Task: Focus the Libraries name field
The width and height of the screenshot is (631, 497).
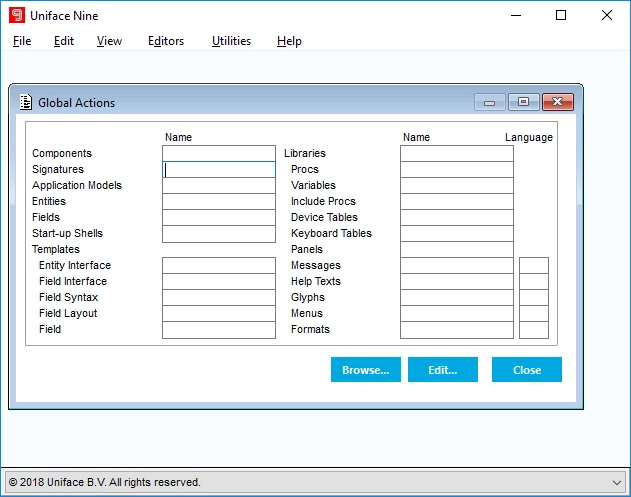Action: (x=457, y=153)
